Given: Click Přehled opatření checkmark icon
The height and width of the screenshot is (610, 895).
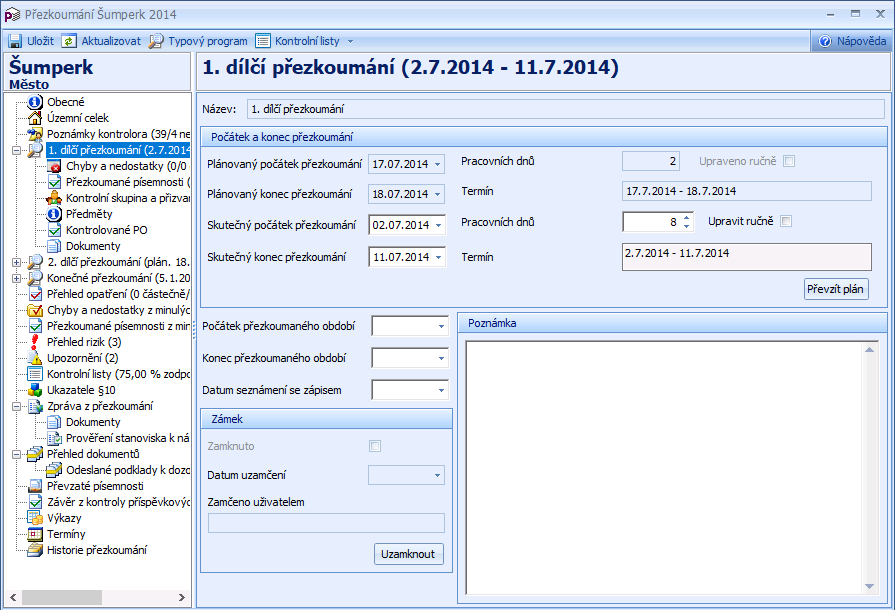Looking at the screenshot, I should point(35,294).
